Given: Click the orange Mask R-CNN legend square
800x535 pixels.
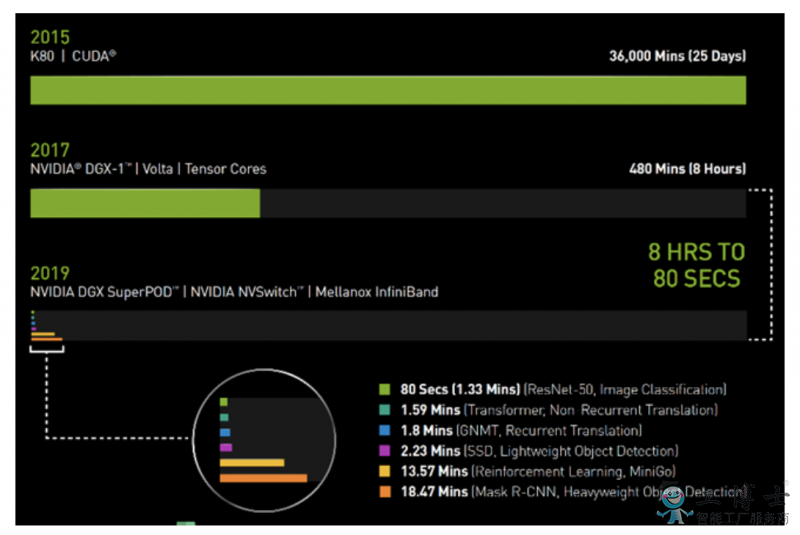Looking at the screenshot, I should tap(384, 492).
